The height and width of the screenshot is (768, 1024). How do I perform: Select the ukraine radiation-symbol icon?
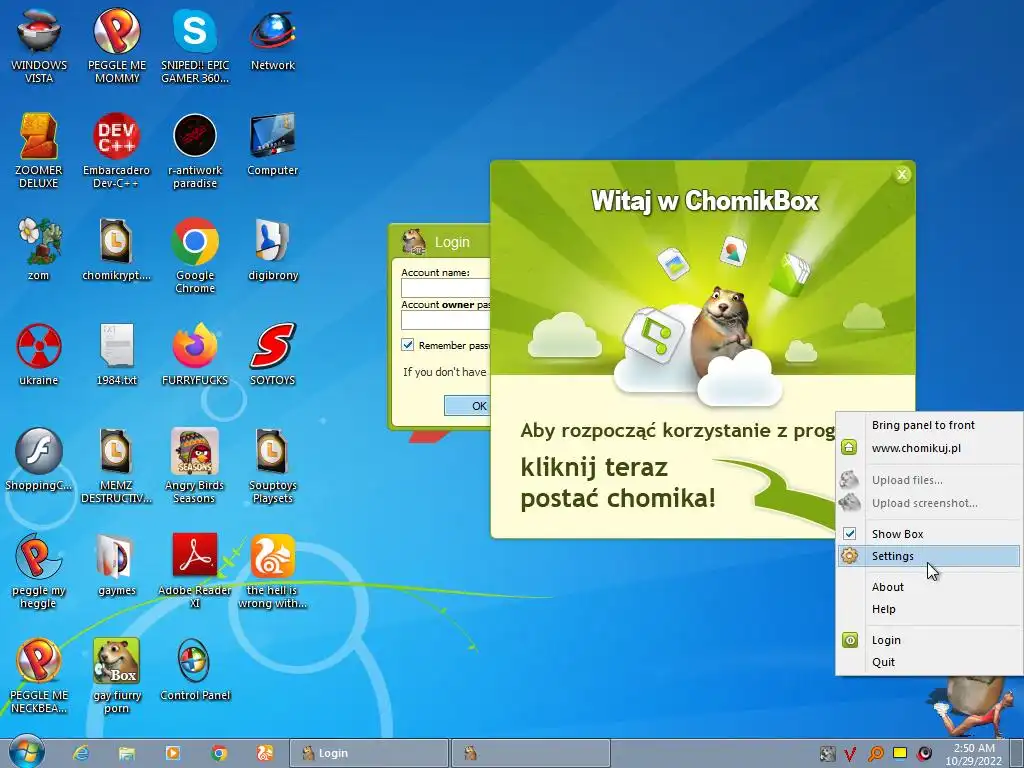39,353
